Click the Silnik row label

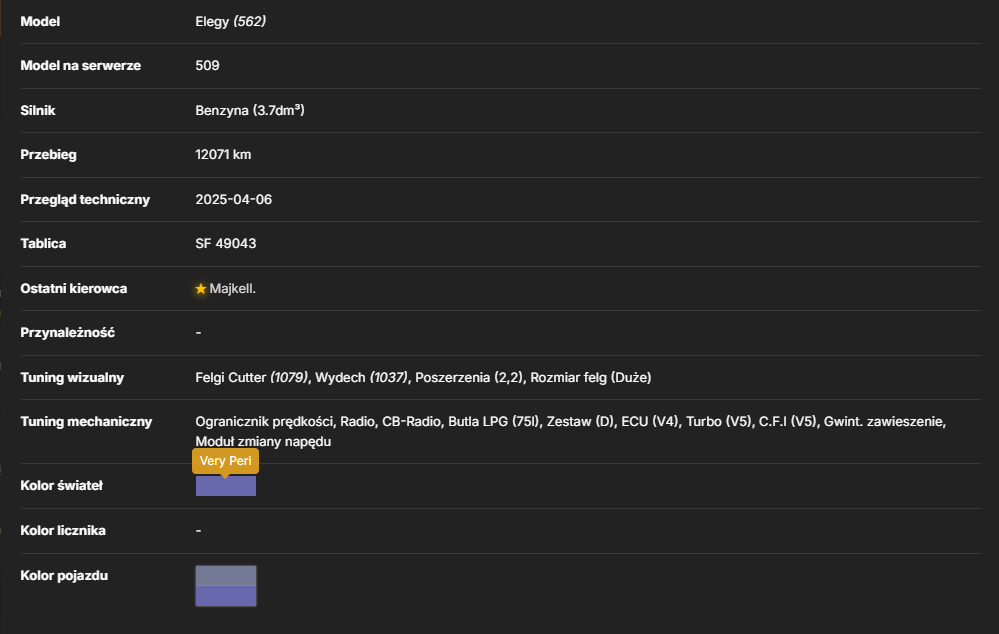[x=38, y=110]
